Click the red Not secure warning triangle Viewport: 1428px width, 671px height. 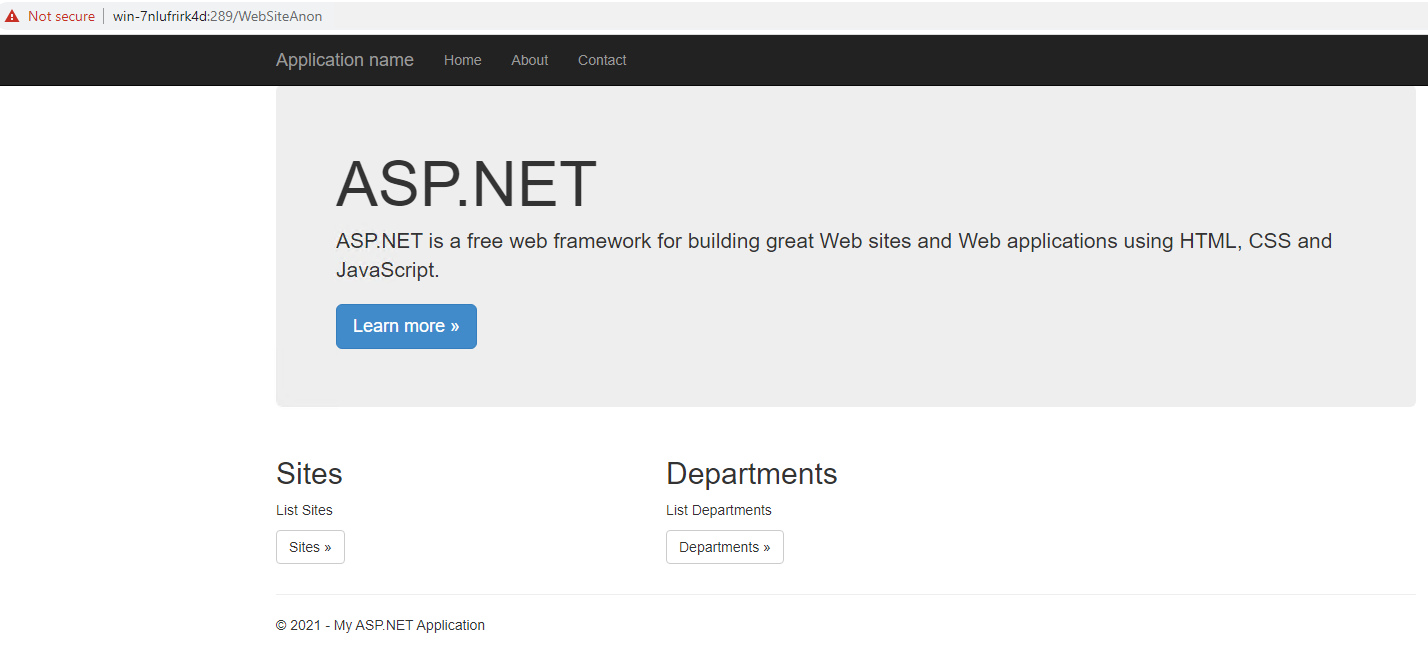click(12, 16)
